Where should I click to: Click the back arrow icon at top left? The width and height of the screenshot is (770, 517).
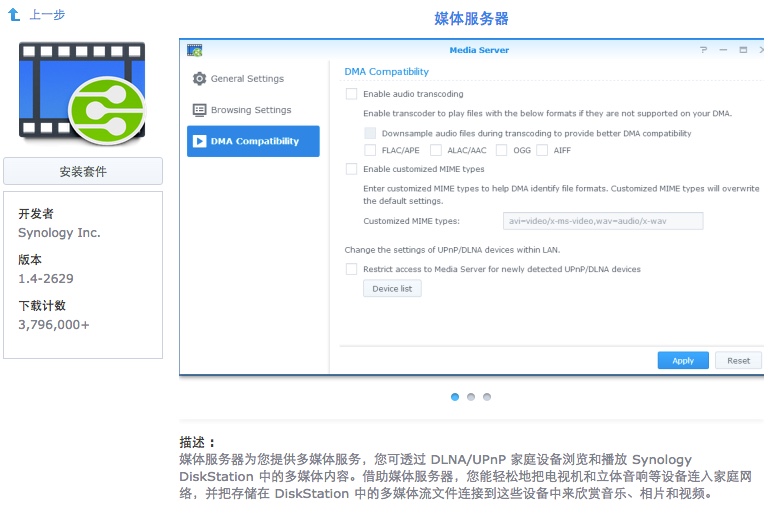pos(14,15)
